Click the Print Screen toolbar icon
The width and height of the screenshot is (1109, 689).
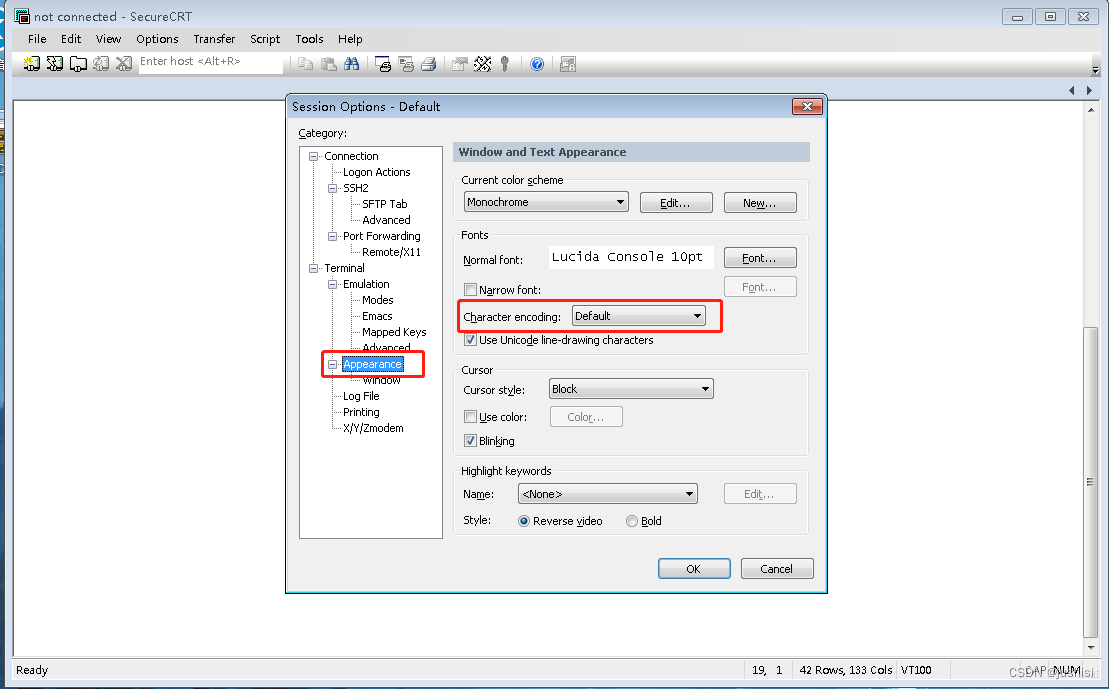[383, 64]
